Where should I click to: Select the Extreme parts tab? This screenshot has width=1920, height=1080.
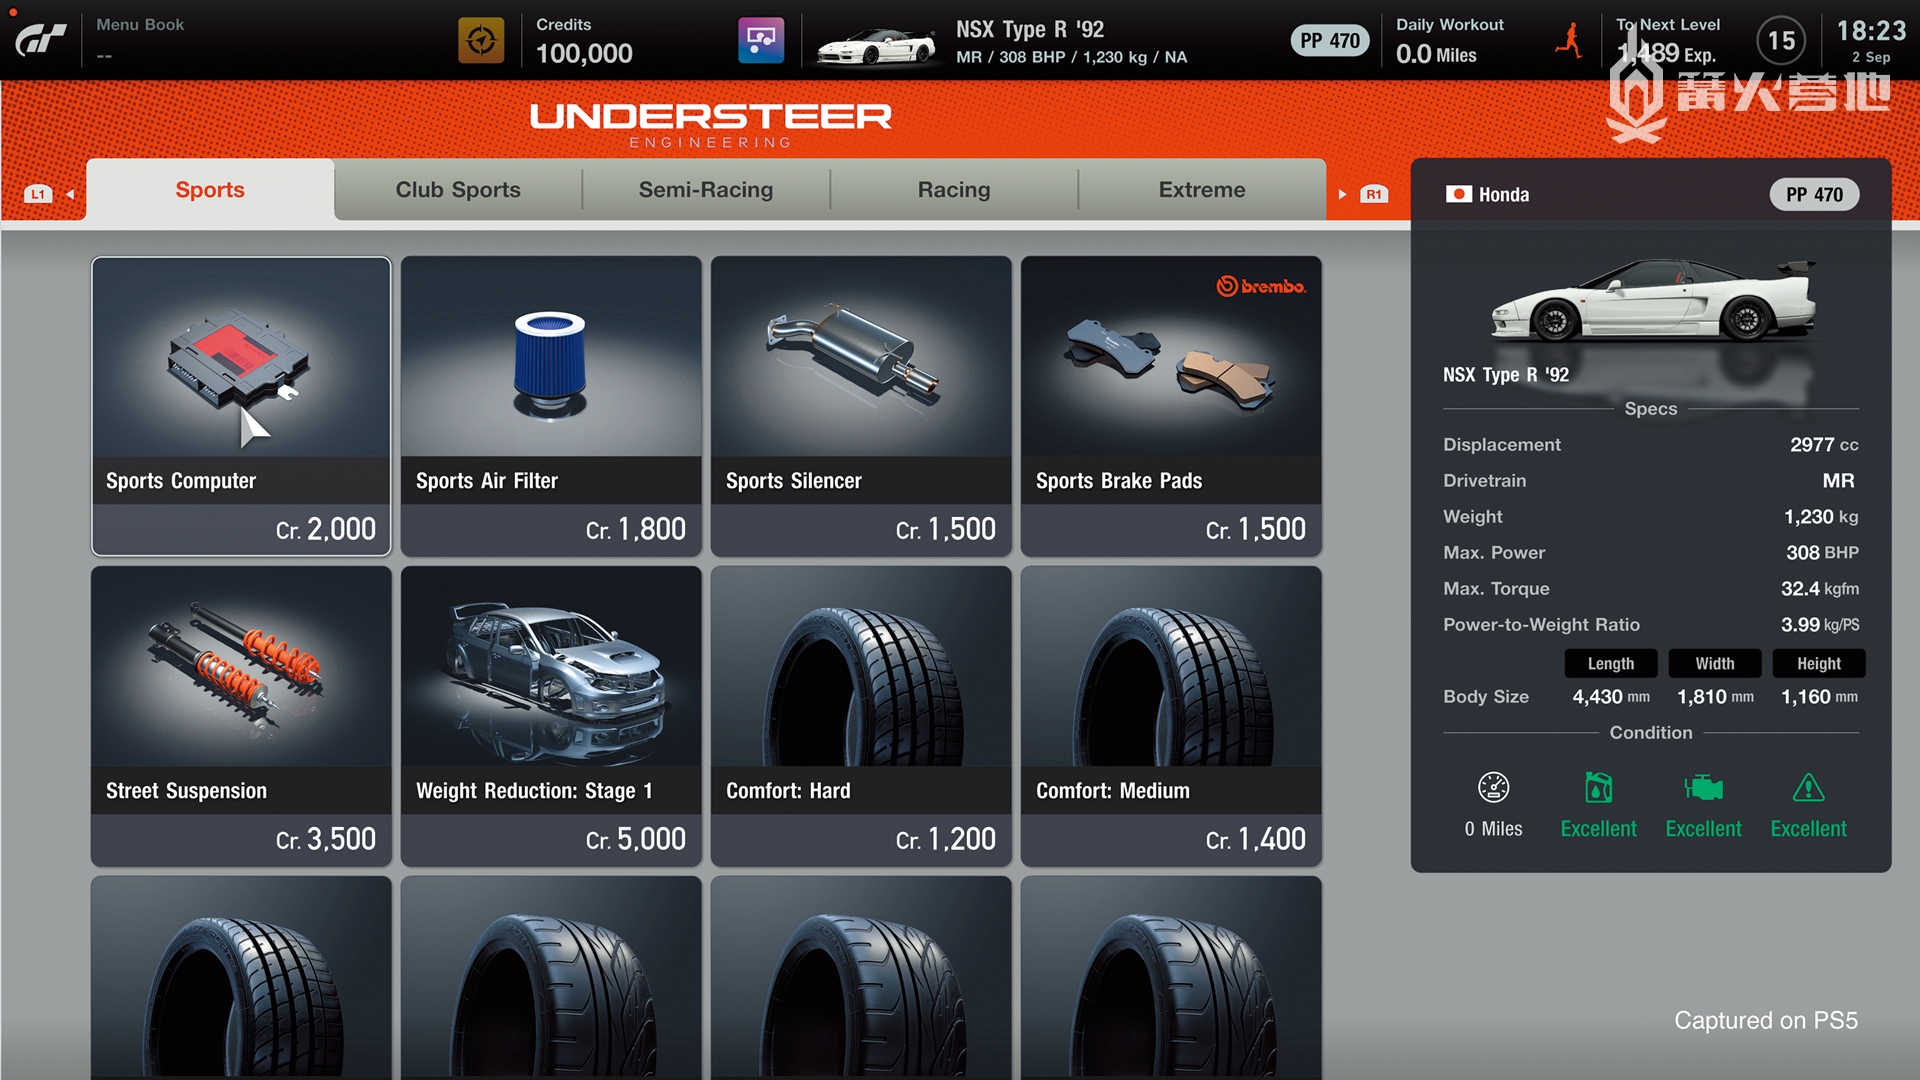[1202, 190]
